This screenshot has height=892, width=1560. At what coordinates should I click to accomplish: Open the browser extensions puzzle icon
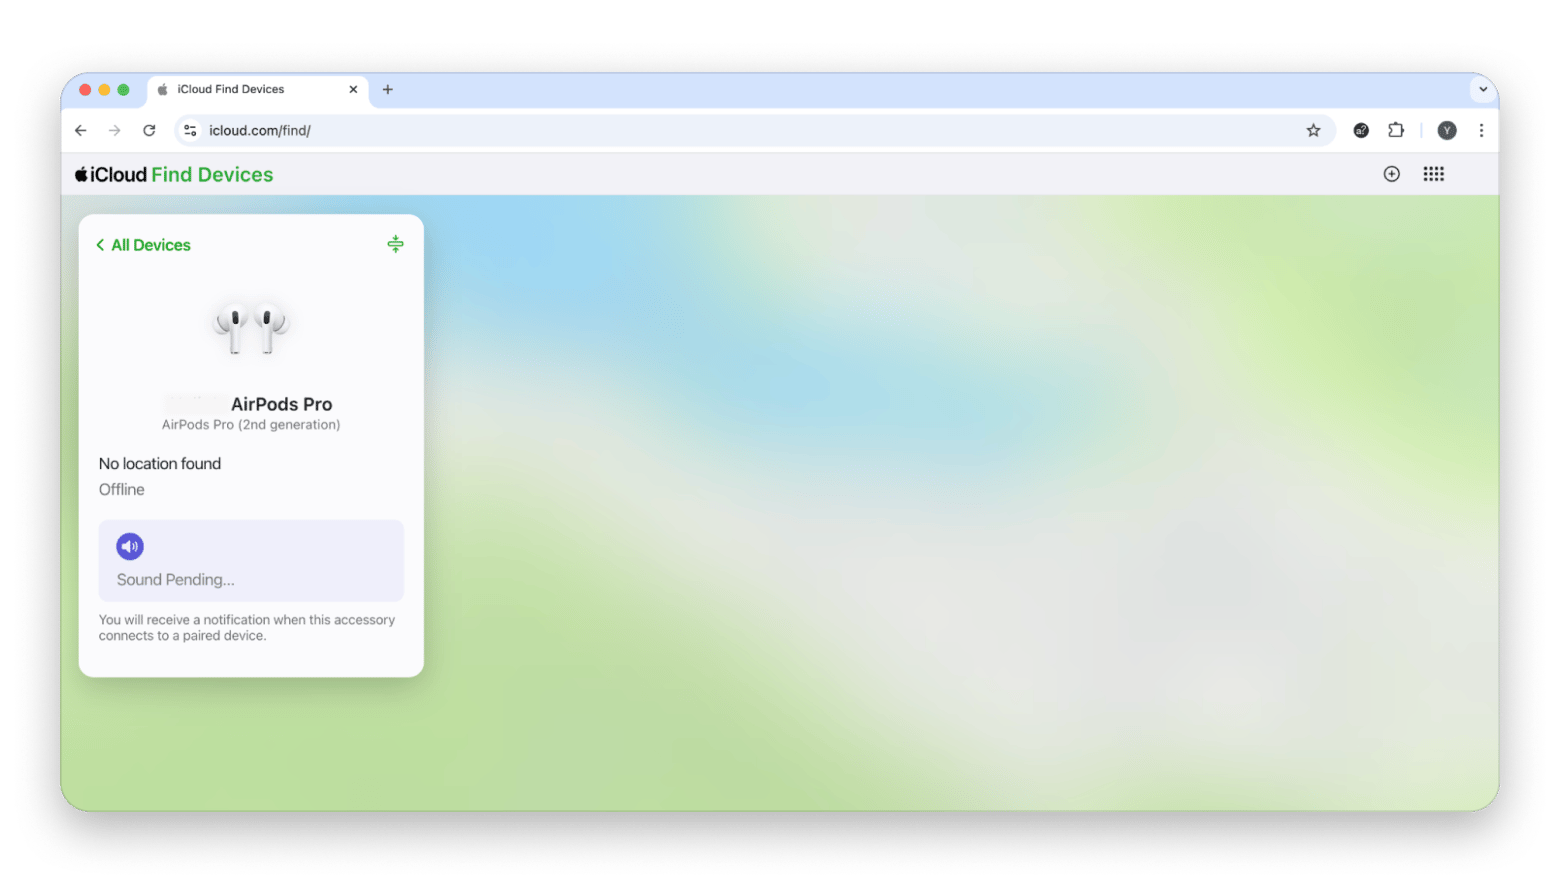(x=1396, y=131)
